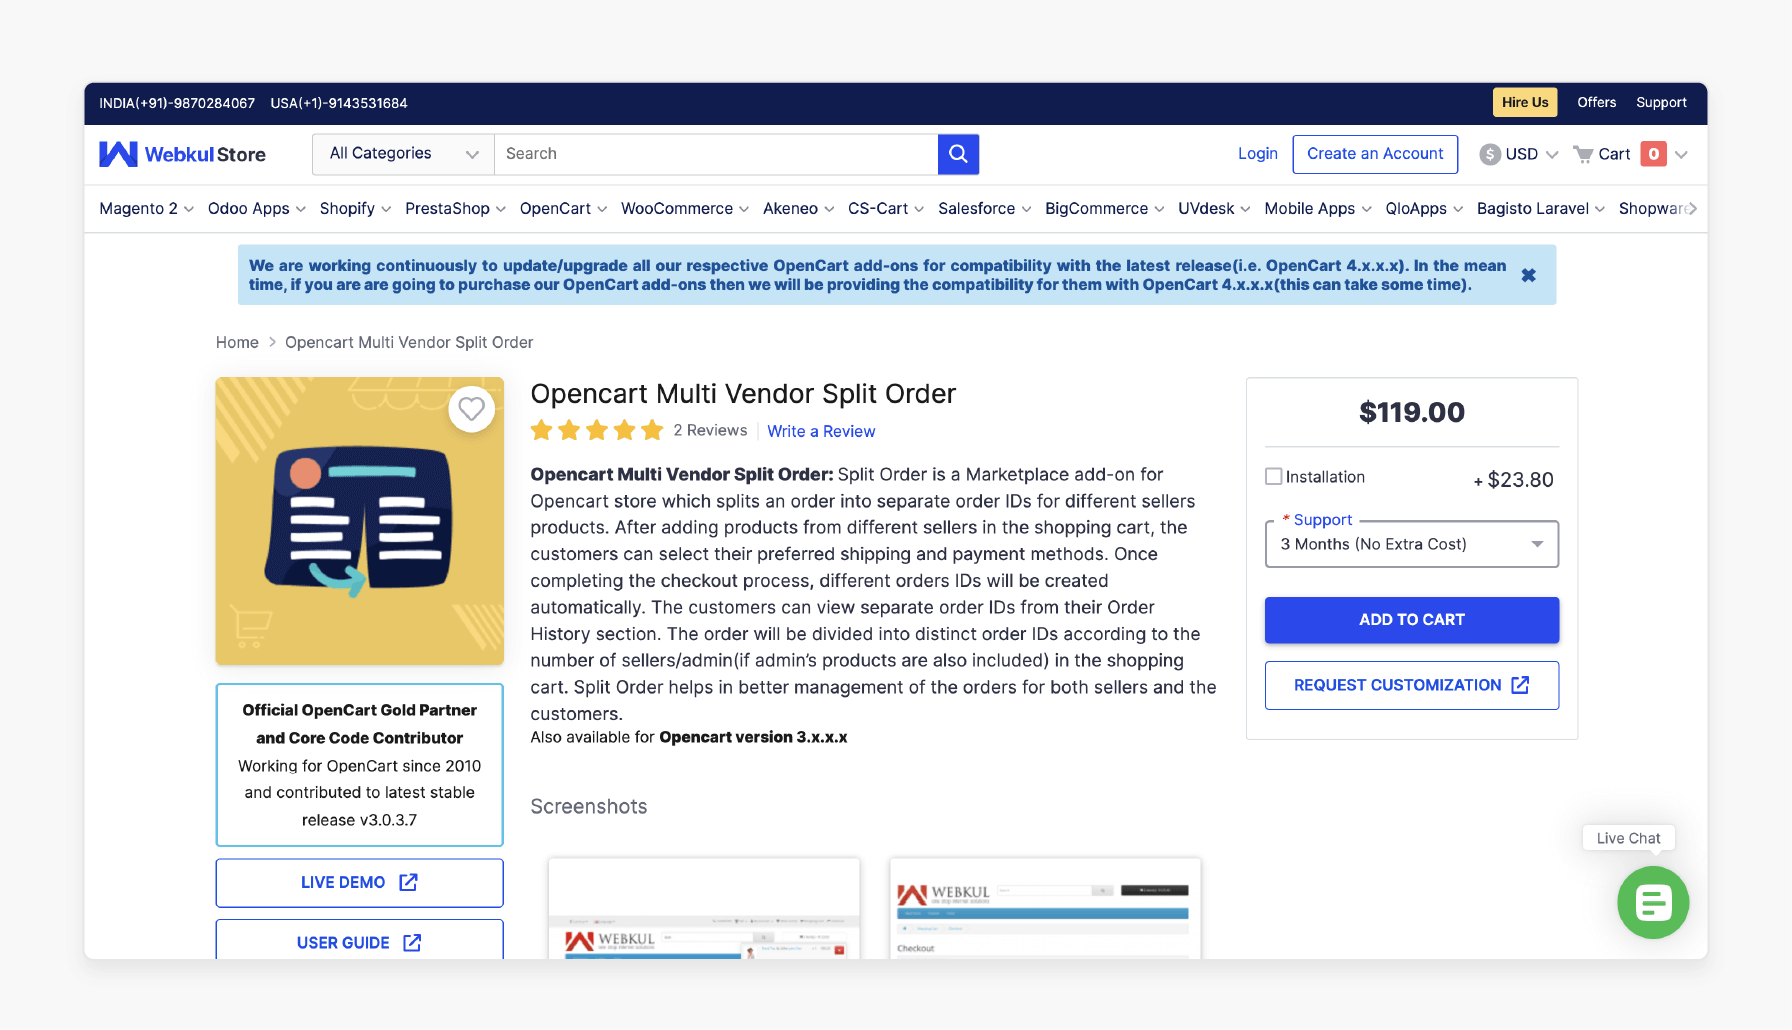Screen dimensions: 1792x1030
Task: Click the ADD TO CART button
Action: [x=1411, y=620]
